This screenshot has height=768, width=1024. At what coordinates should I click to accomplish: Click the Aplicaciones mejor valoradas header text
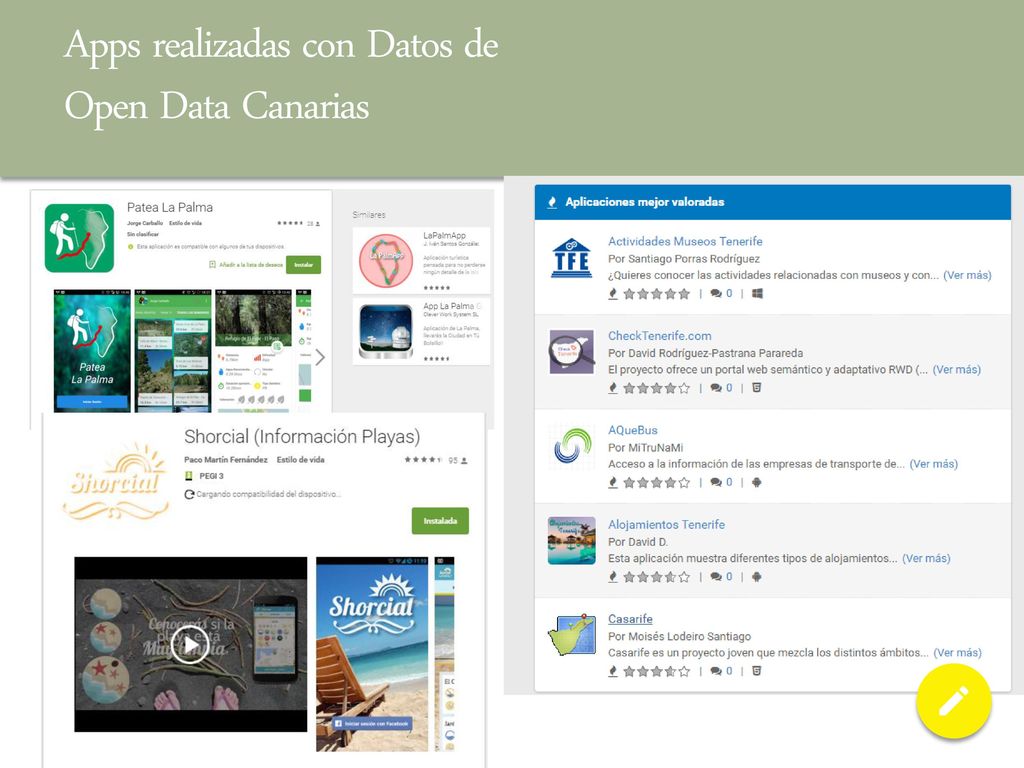click(x=645, y=202)
